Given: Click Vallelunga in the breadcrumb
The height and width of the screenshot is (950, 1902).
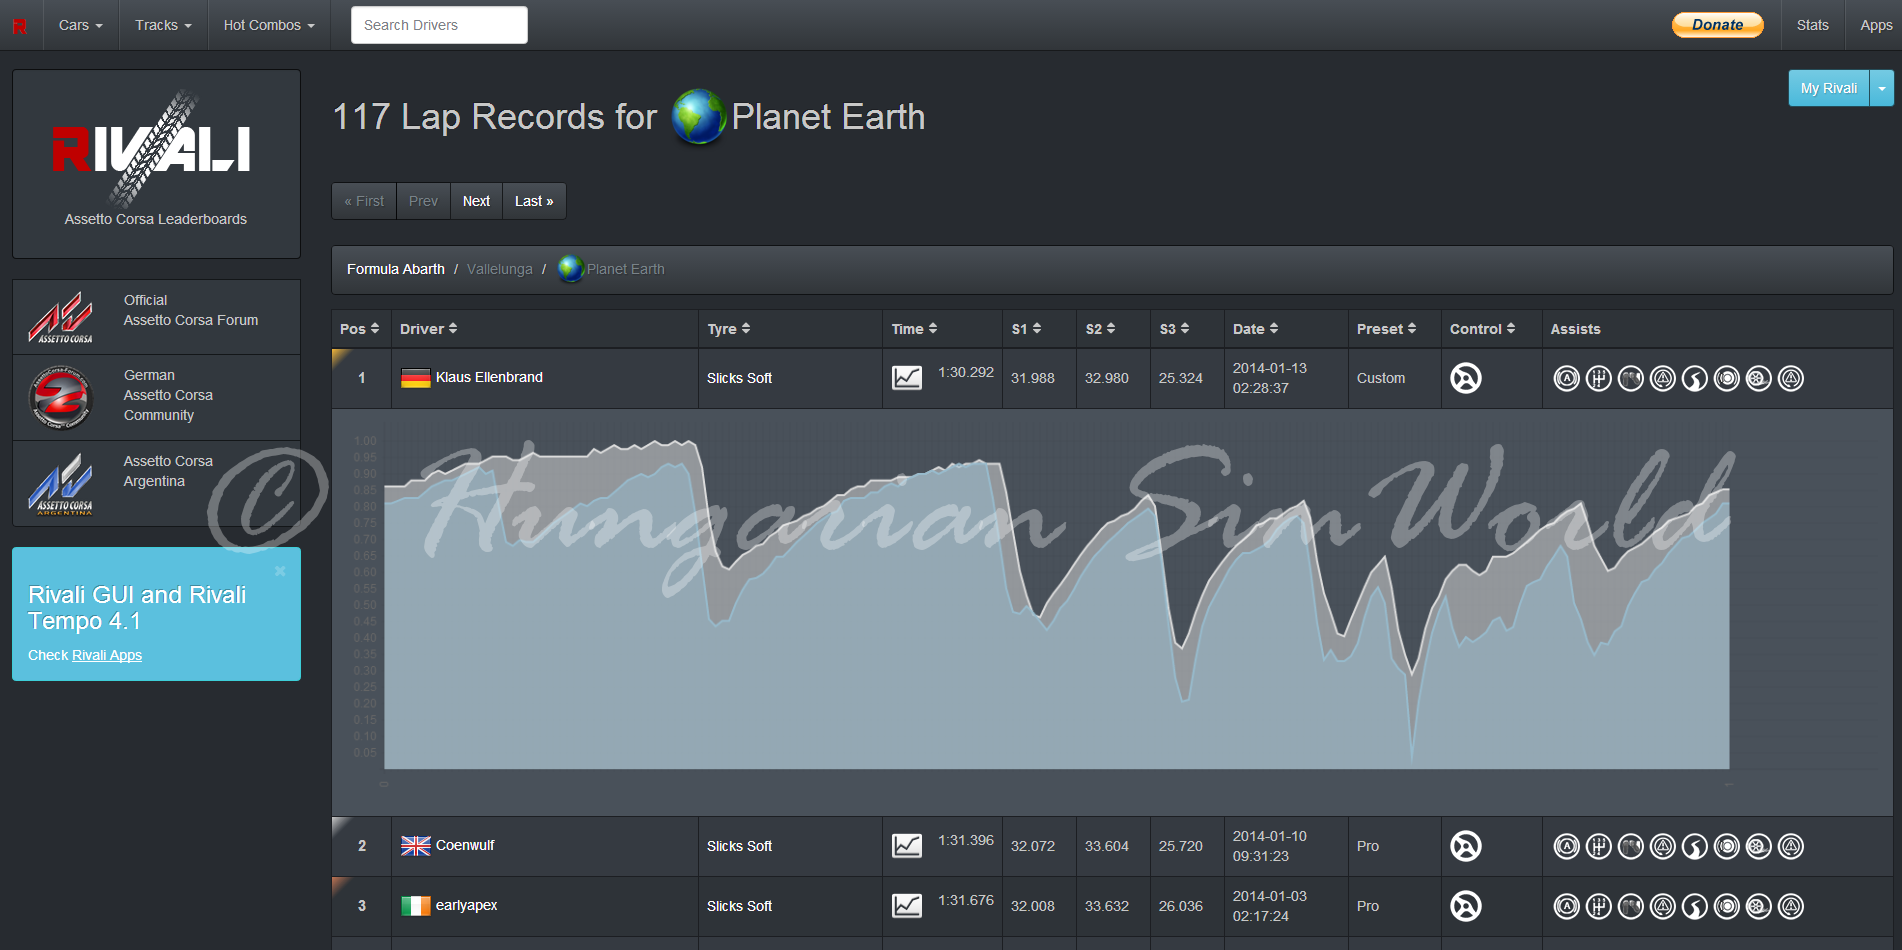Looking at the screenshot, I should (500, 269).
